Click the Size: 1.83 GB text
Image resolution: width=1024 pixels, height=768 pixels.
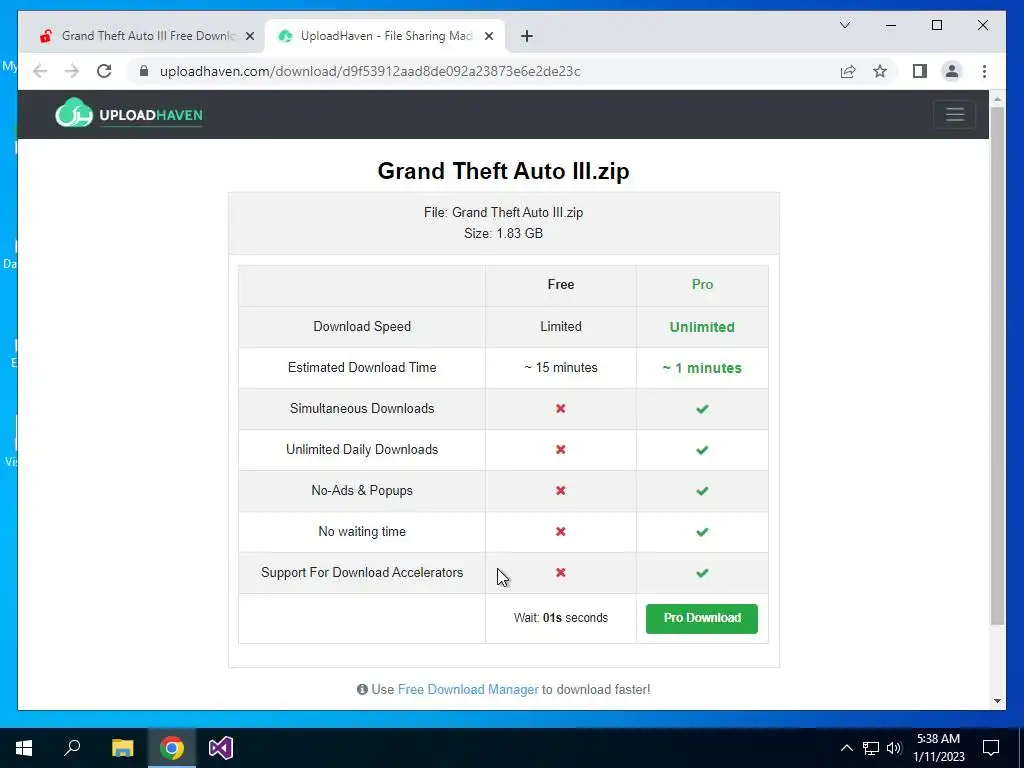pyautogui.click(x=504, y=234)
